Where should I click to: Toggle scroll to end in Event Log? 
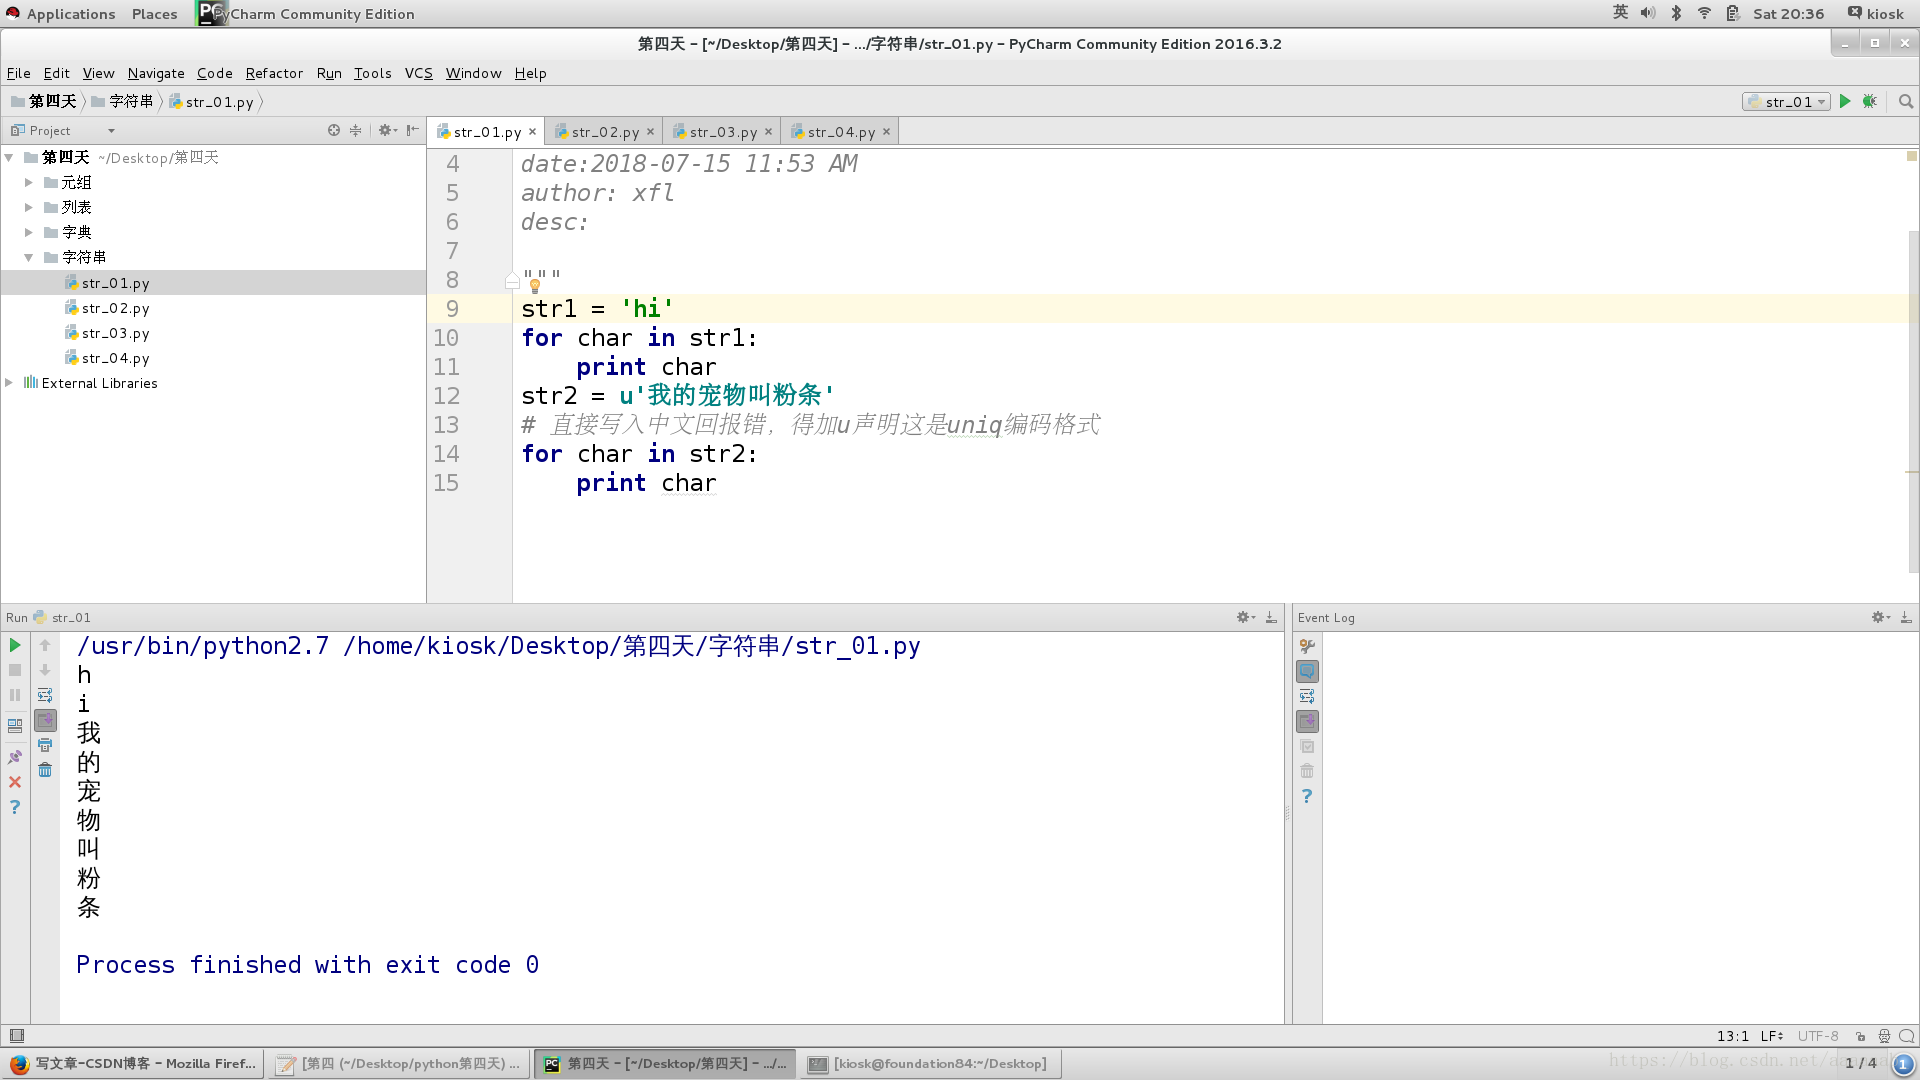click(x=1307, y=721)
